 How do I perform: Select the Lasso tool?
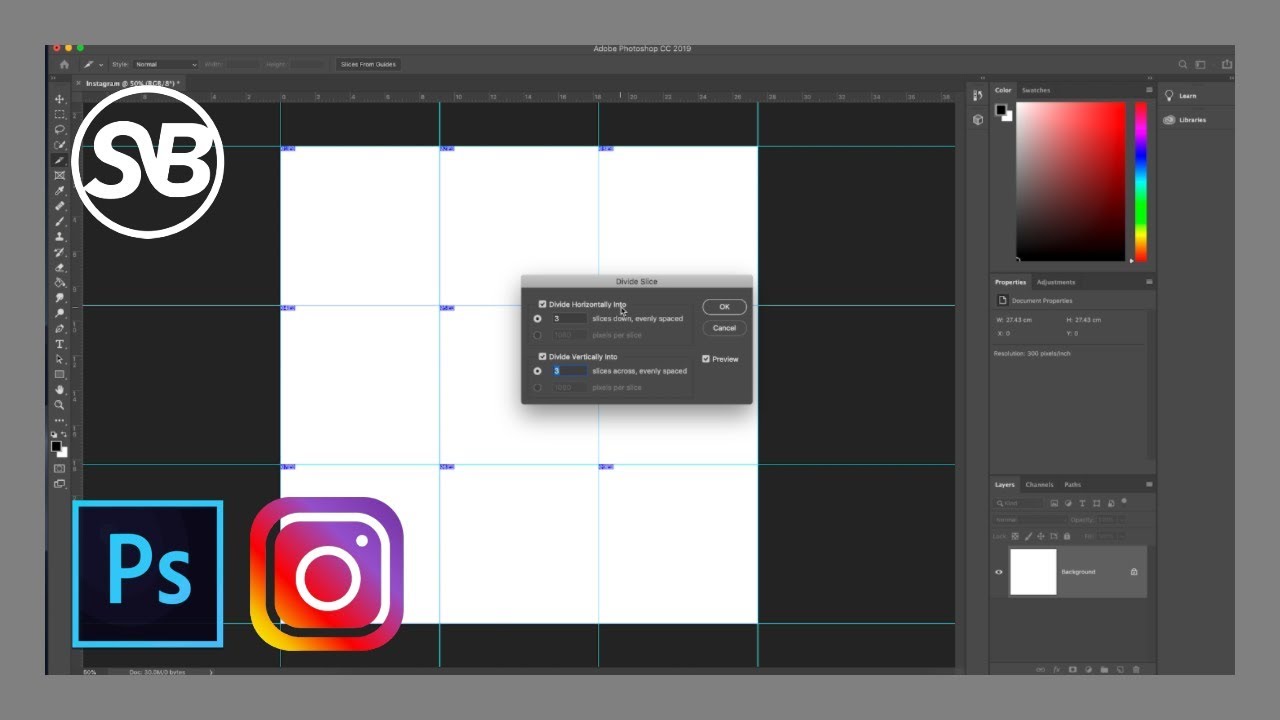60,129
